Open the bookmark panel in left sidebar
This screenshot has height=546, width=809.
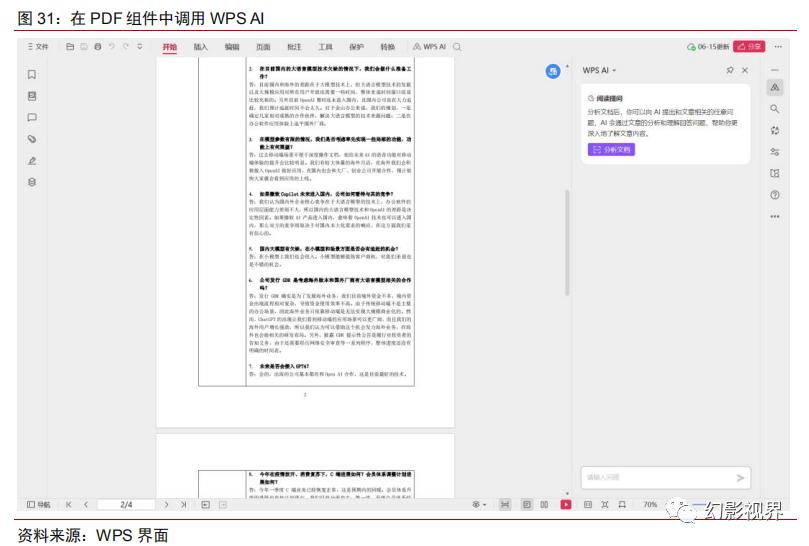pos(32,74)
